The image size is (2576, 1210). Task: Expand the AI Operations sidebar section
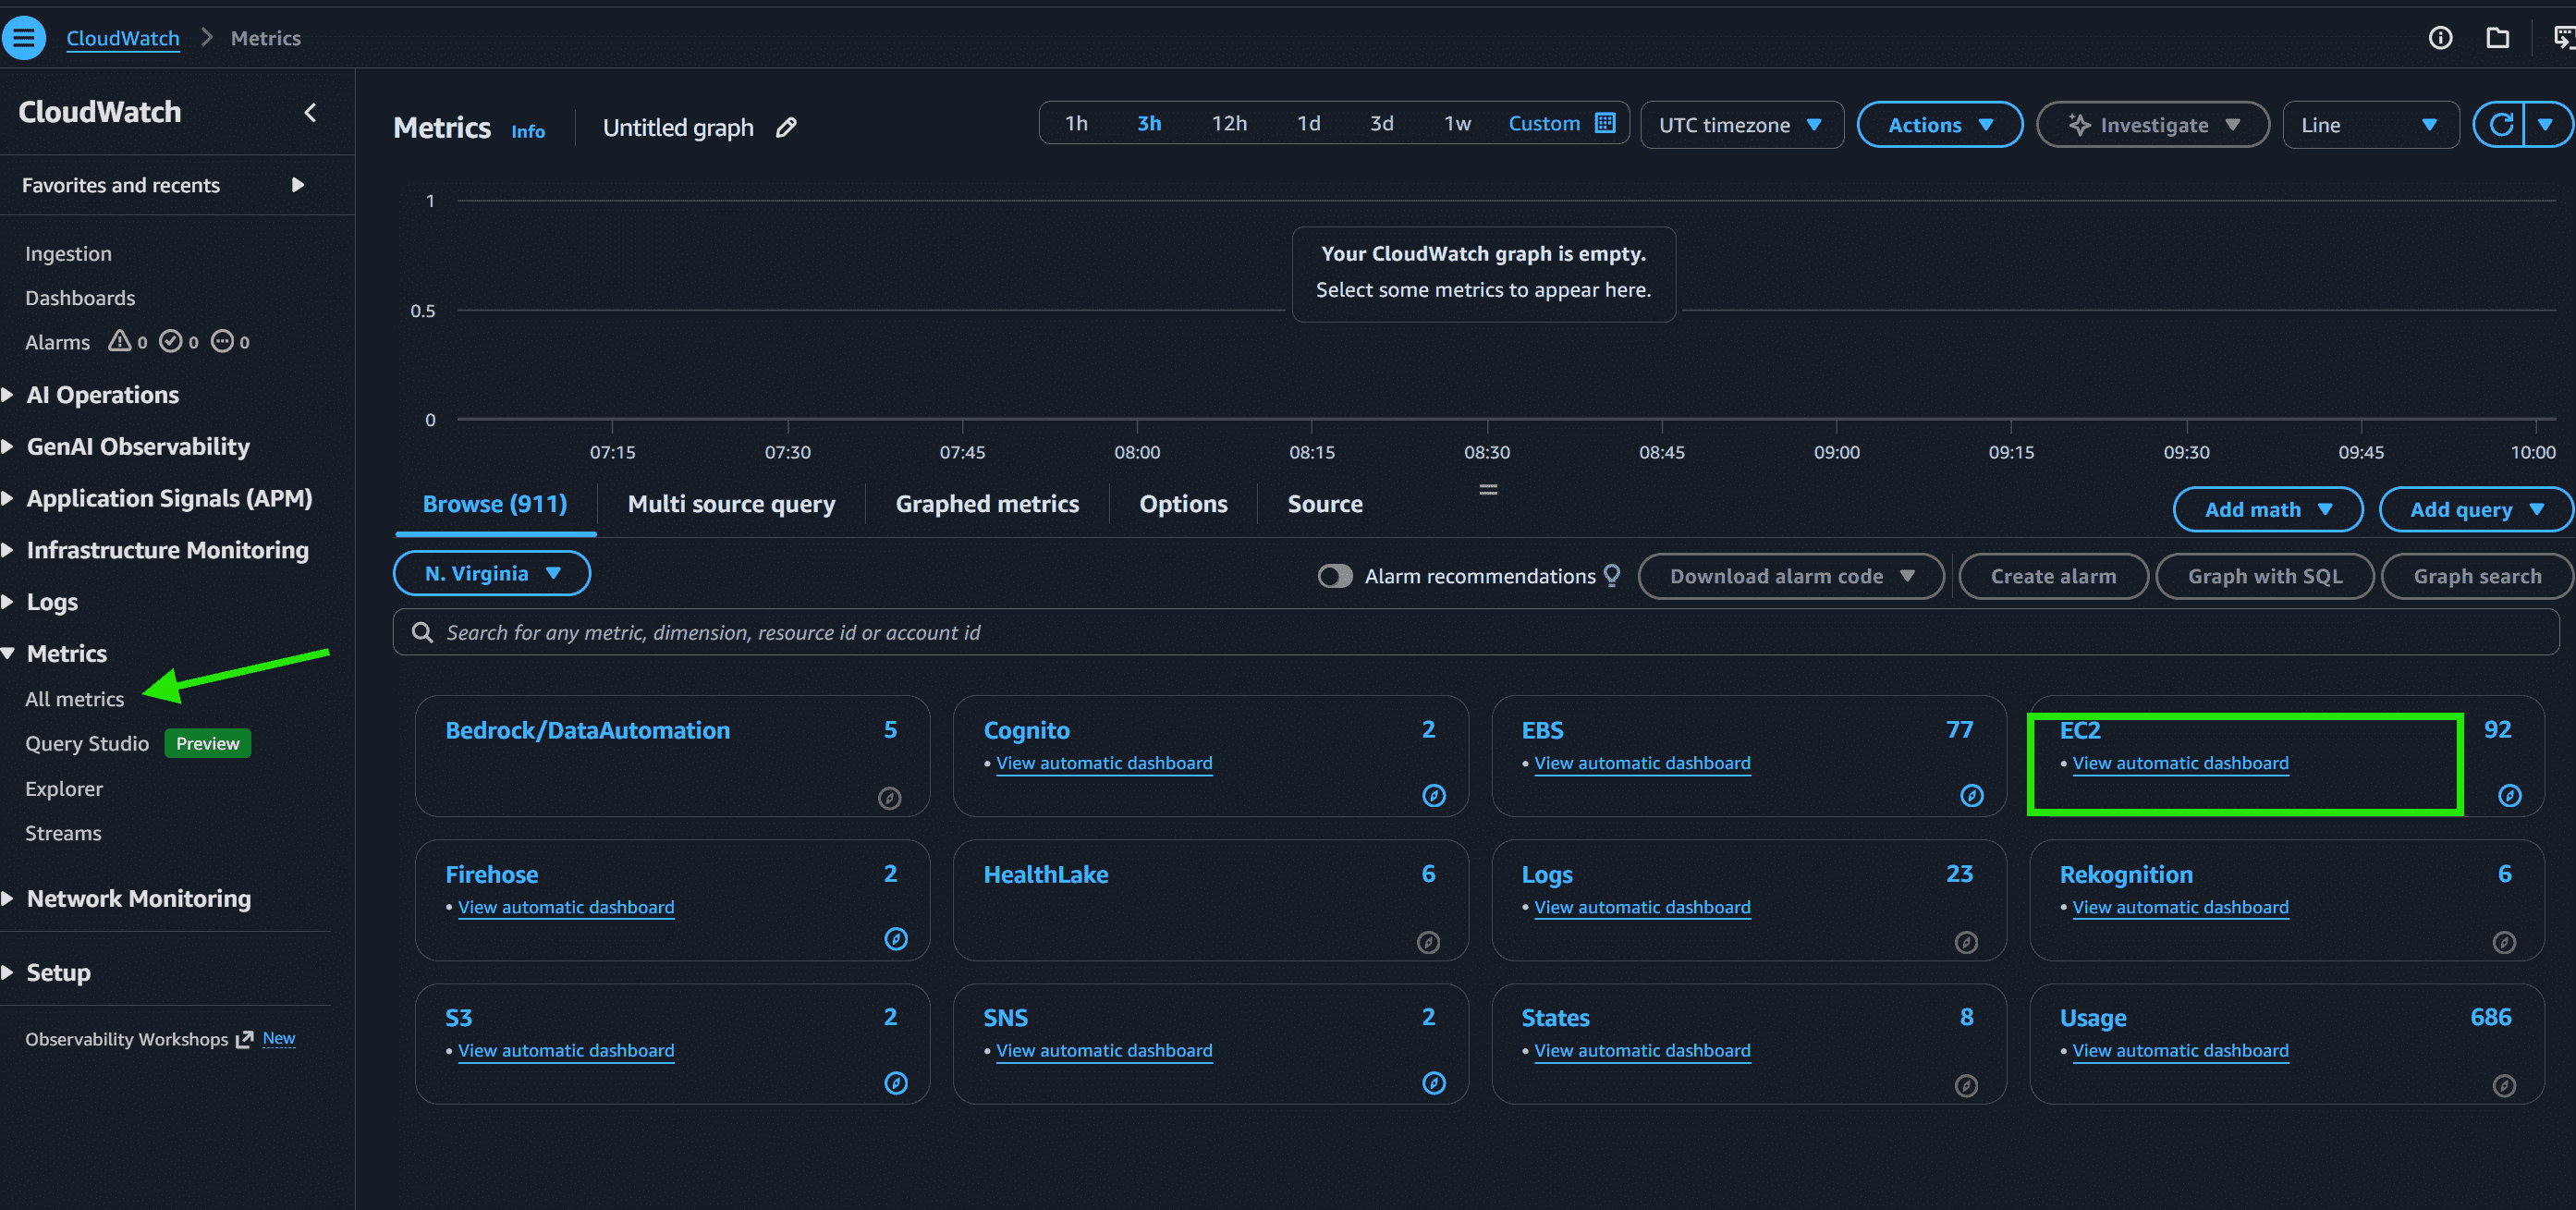point(102,395)
